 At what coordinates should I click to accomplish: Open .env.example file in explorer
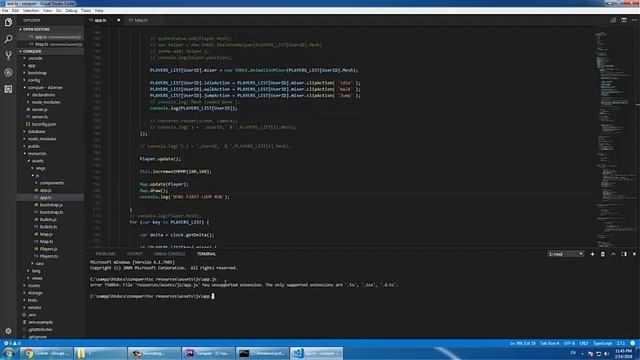pos(40,322)
